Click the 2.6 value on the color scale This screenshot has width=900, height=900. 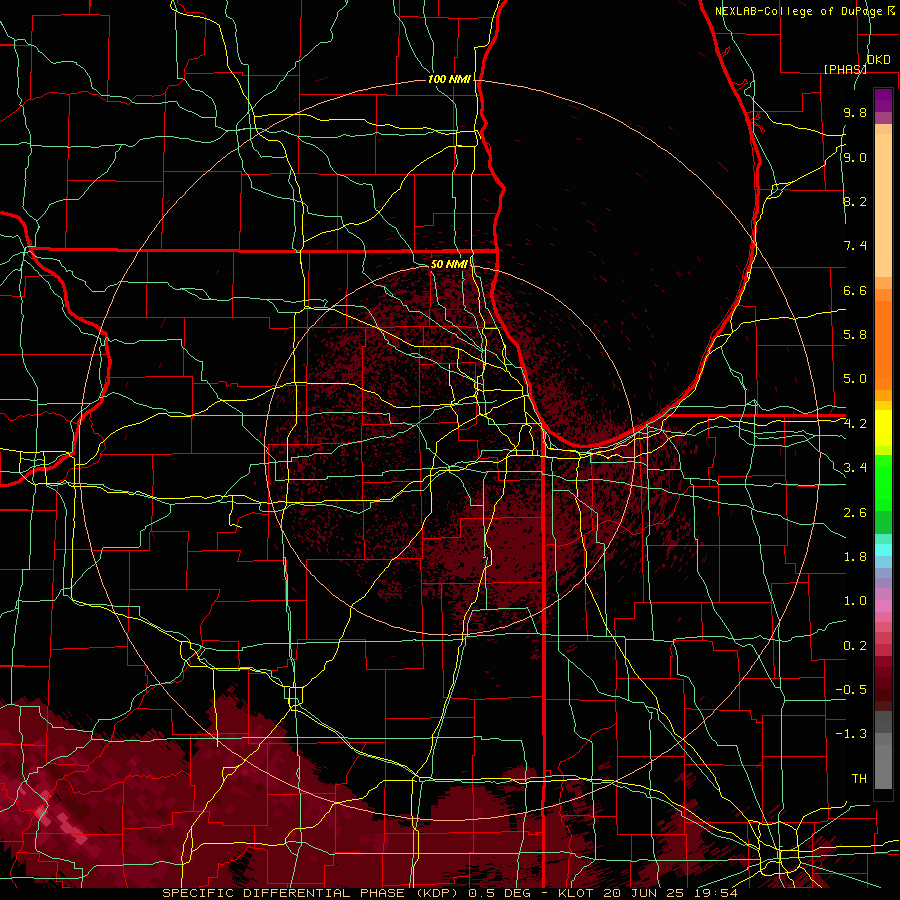[x=855, y=513]
